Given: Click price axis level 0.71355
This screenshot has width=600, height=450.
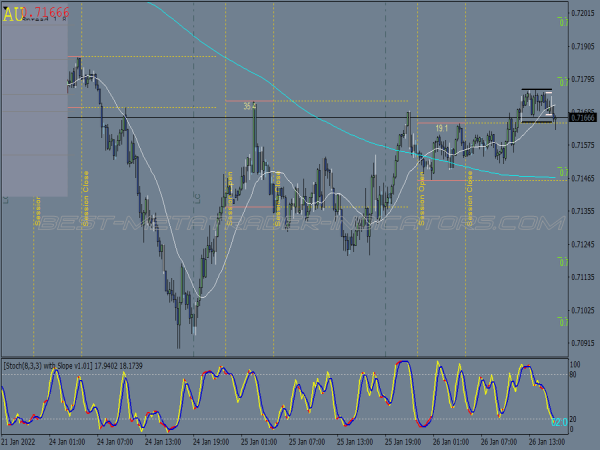Looking at the screenshot, I should tap(583, 211).
